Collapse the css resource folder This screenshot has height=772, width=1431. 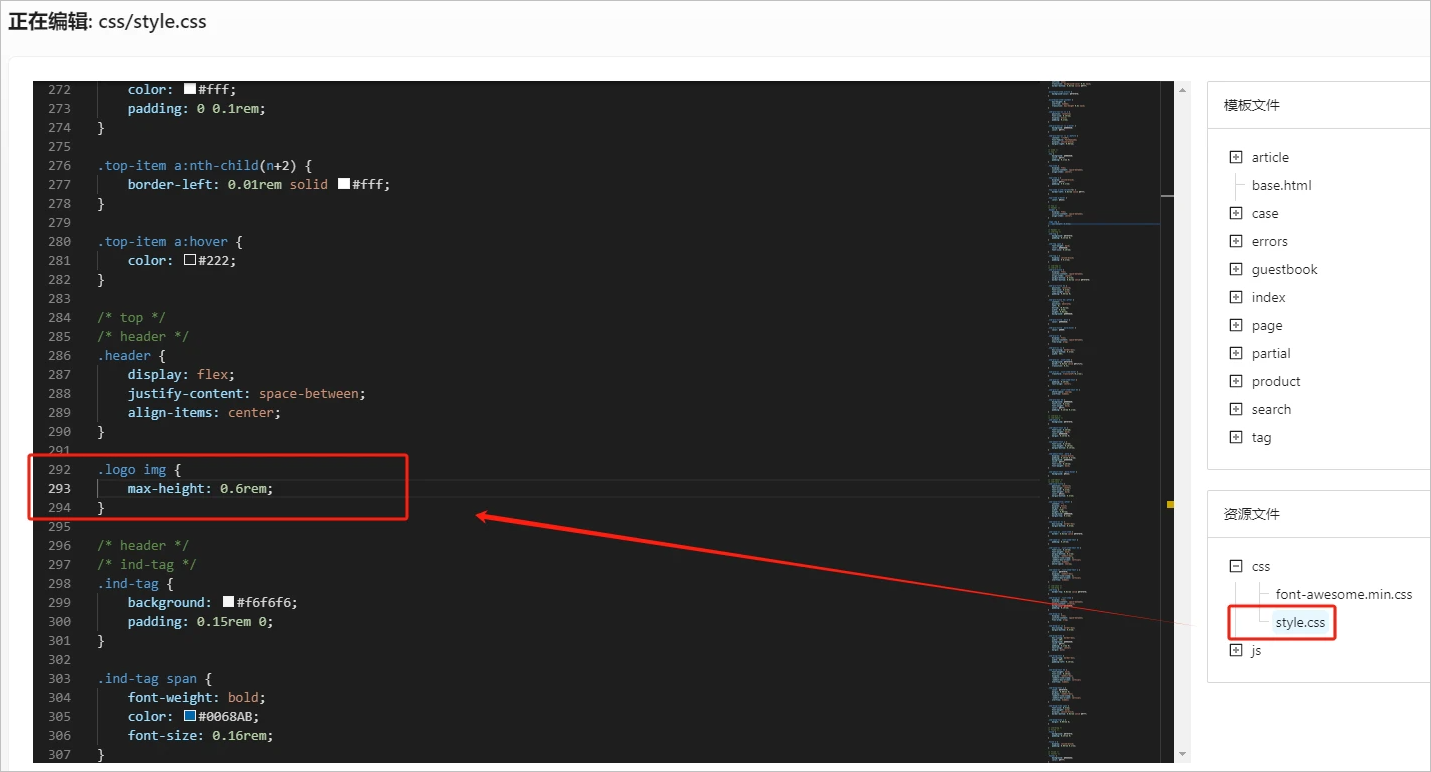click(1236, 566)
